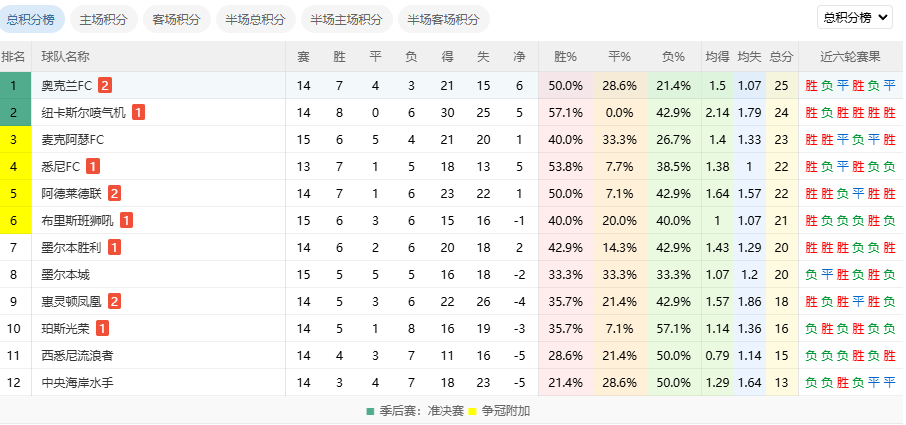Image resolution: width=906 pixels, height=425 pixels.
Task: Switch to the 客场积分 tab
Action: click(176, 19)
